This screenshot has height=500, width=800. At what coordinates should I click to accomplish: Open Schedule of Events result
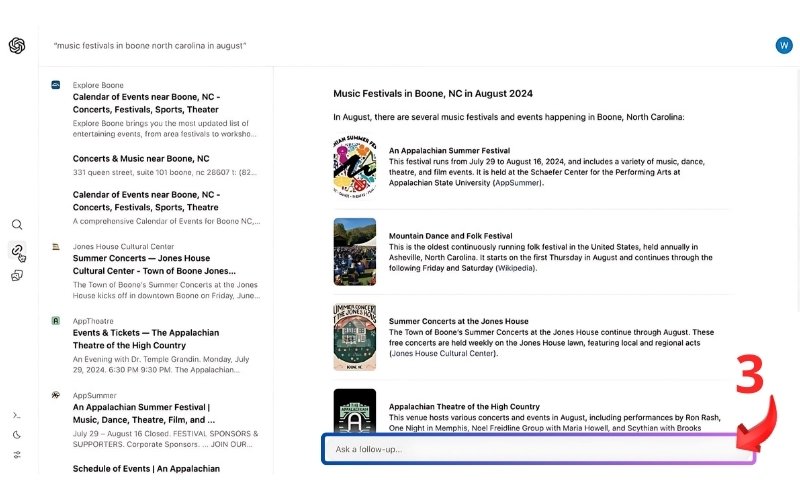coord(146,468)
